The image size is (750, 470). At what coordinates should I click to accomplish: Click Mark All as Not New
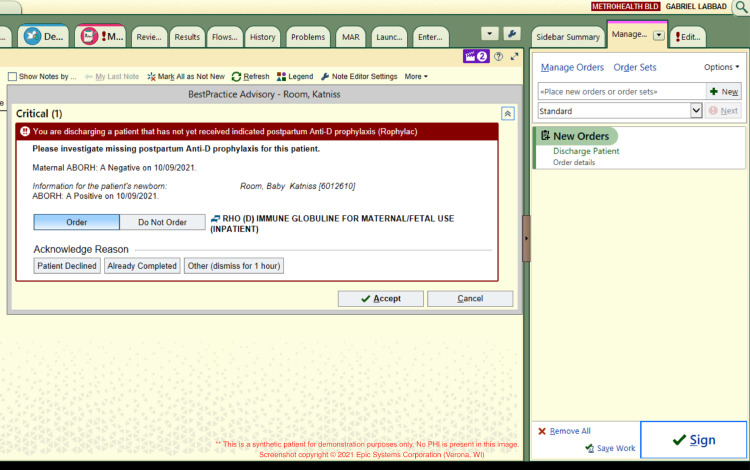pos(151,76)
